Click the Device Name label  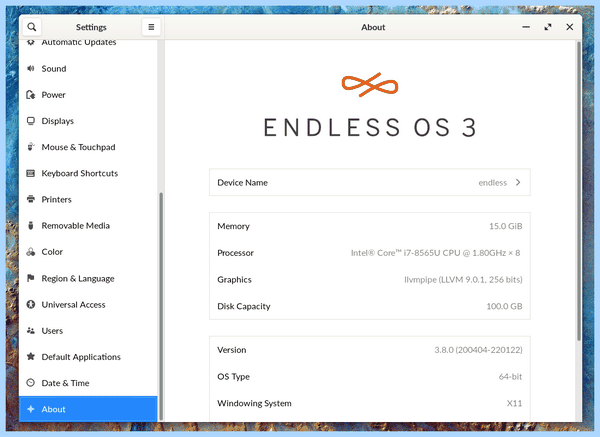[x=243, y=183]
